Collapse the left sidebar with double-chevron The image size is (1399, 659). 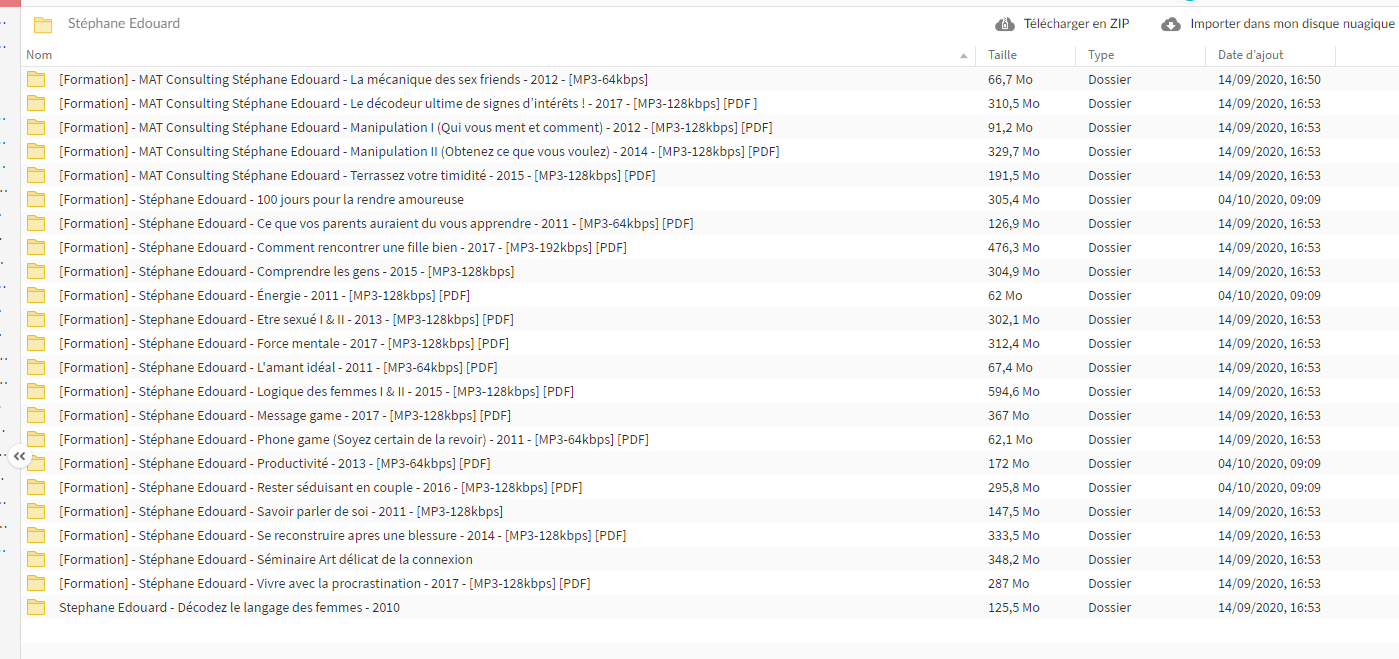coord(19,456)
